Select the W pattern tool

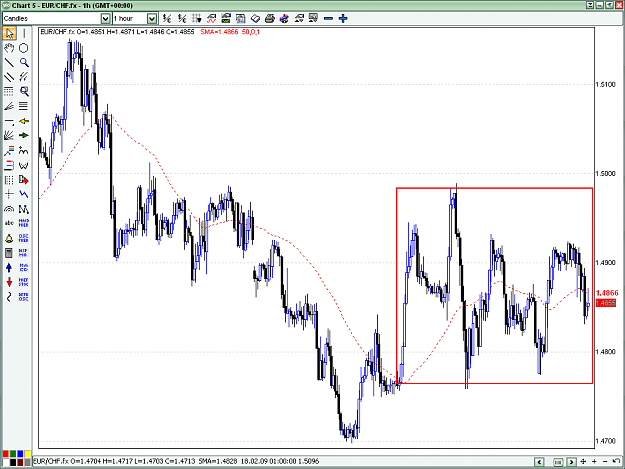(24, 165)
